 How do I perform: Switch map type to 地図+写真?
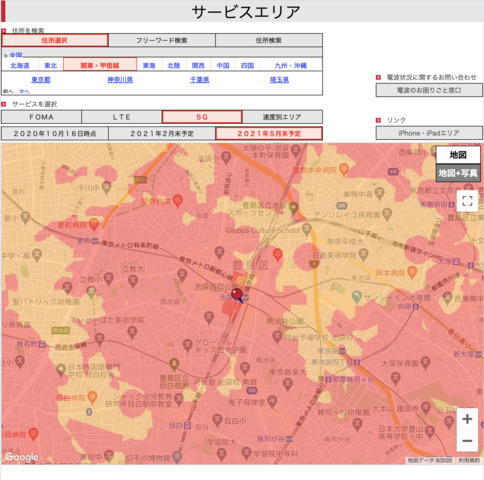click(458, 173)
